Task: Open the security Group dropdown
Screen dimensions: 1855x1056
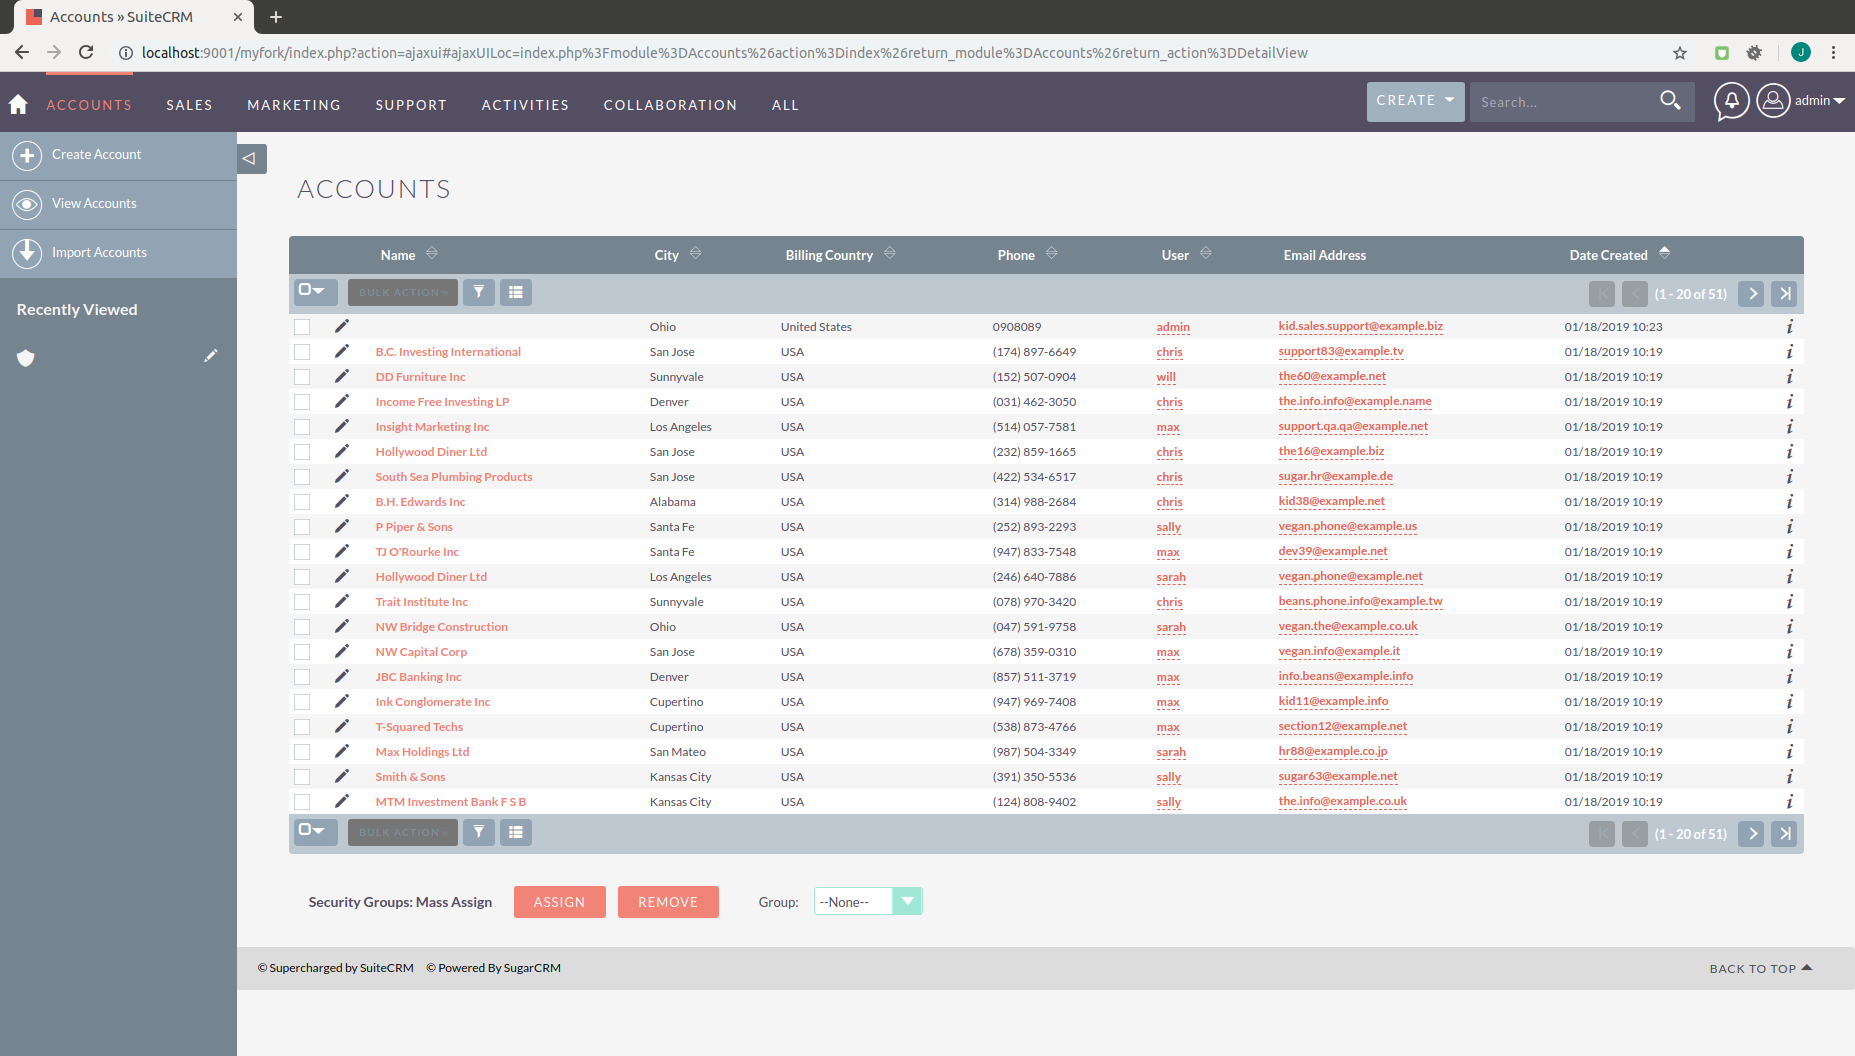Action: [x=867, y=901]
